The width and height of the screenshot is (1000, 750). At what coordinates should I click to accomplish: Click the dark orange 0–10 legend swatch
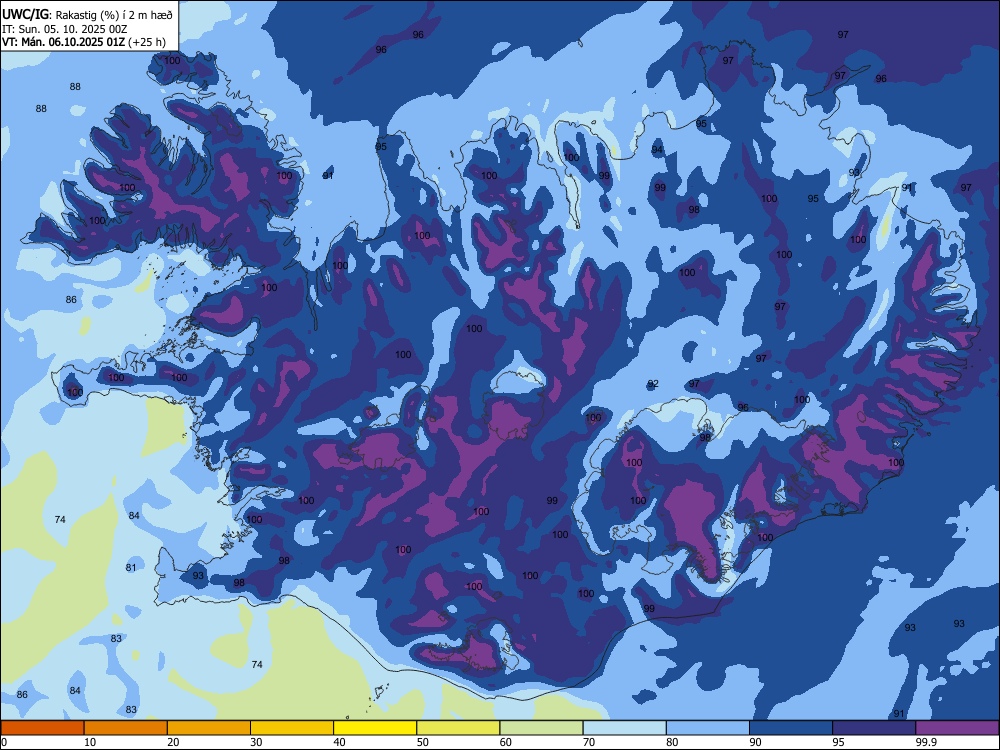tap(42, 728)
